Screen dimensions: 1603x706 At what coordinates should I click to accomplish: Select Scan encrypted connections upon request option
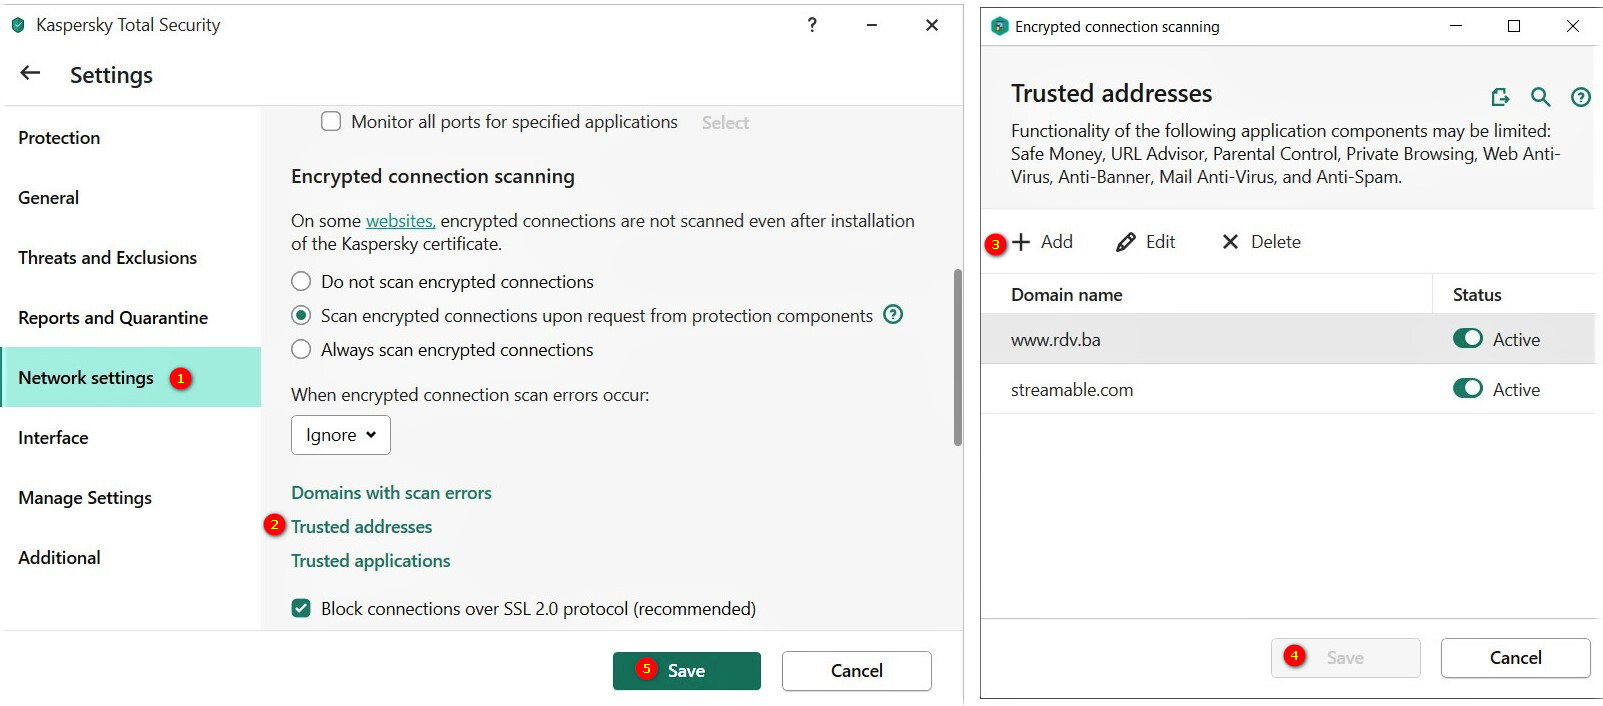tap(301, 316)
